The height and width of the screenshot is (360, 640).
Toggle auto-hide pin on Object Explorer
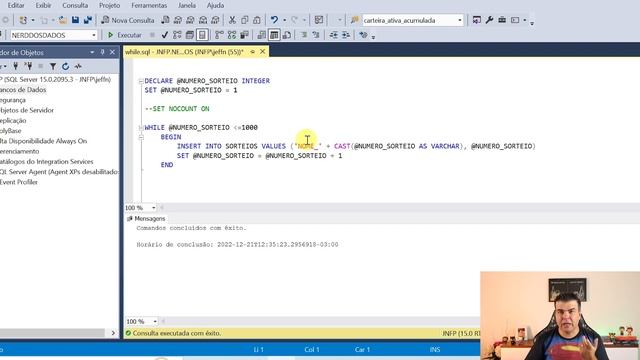pyautogui.click(x=102, y=52)
